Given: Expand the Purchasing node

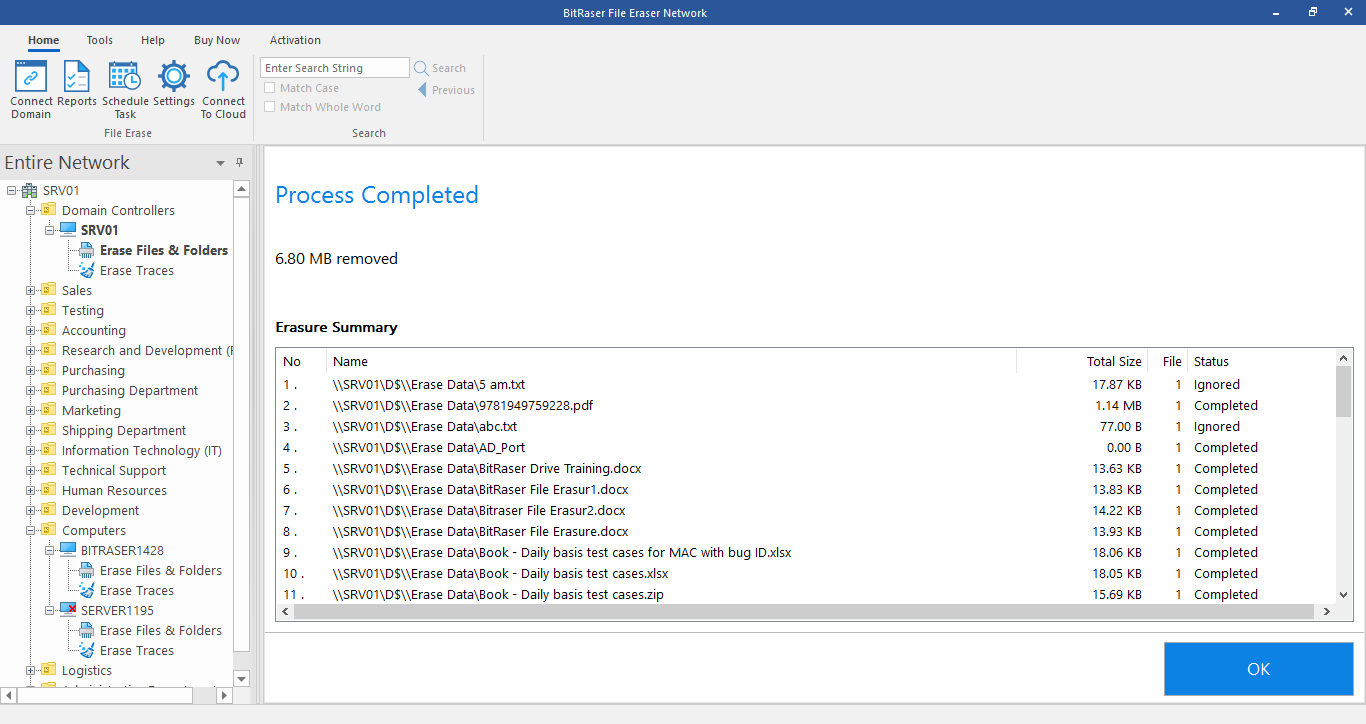Looking at the screenshot, I should [30, 370].
